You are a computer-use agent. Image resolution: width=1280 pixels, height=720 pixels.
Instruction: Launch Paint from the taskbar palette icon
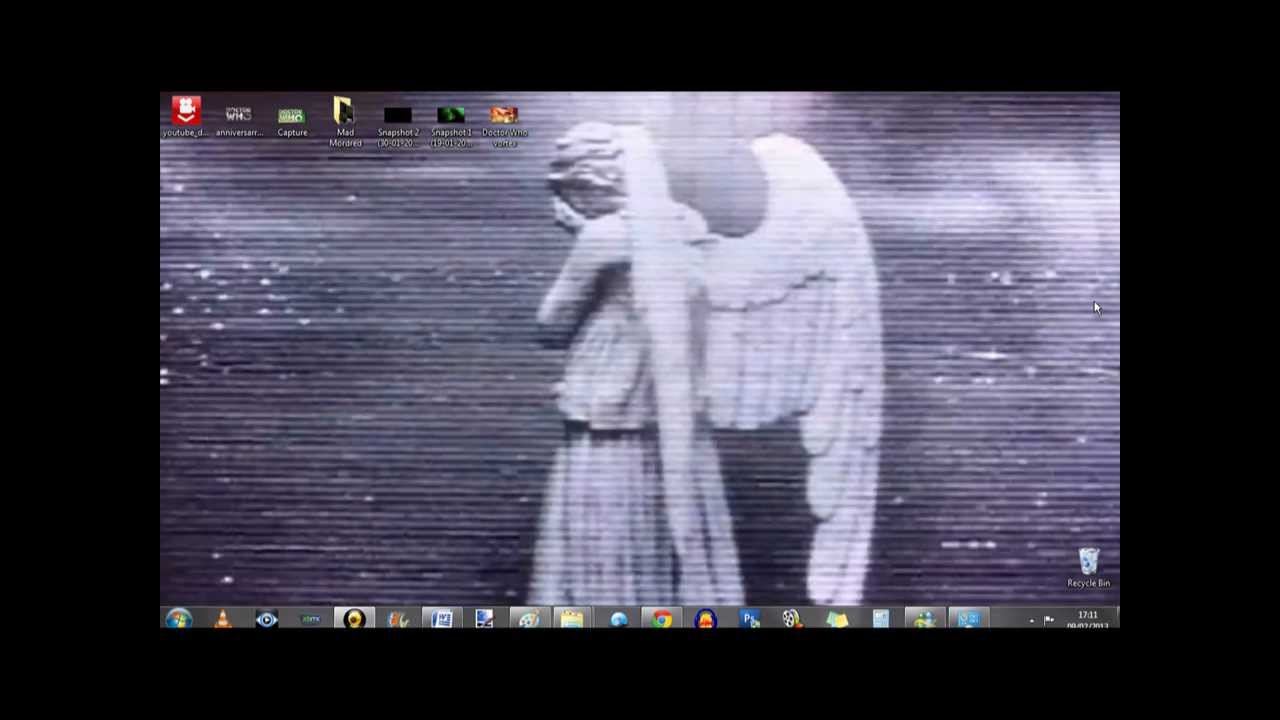click(528, 619)
